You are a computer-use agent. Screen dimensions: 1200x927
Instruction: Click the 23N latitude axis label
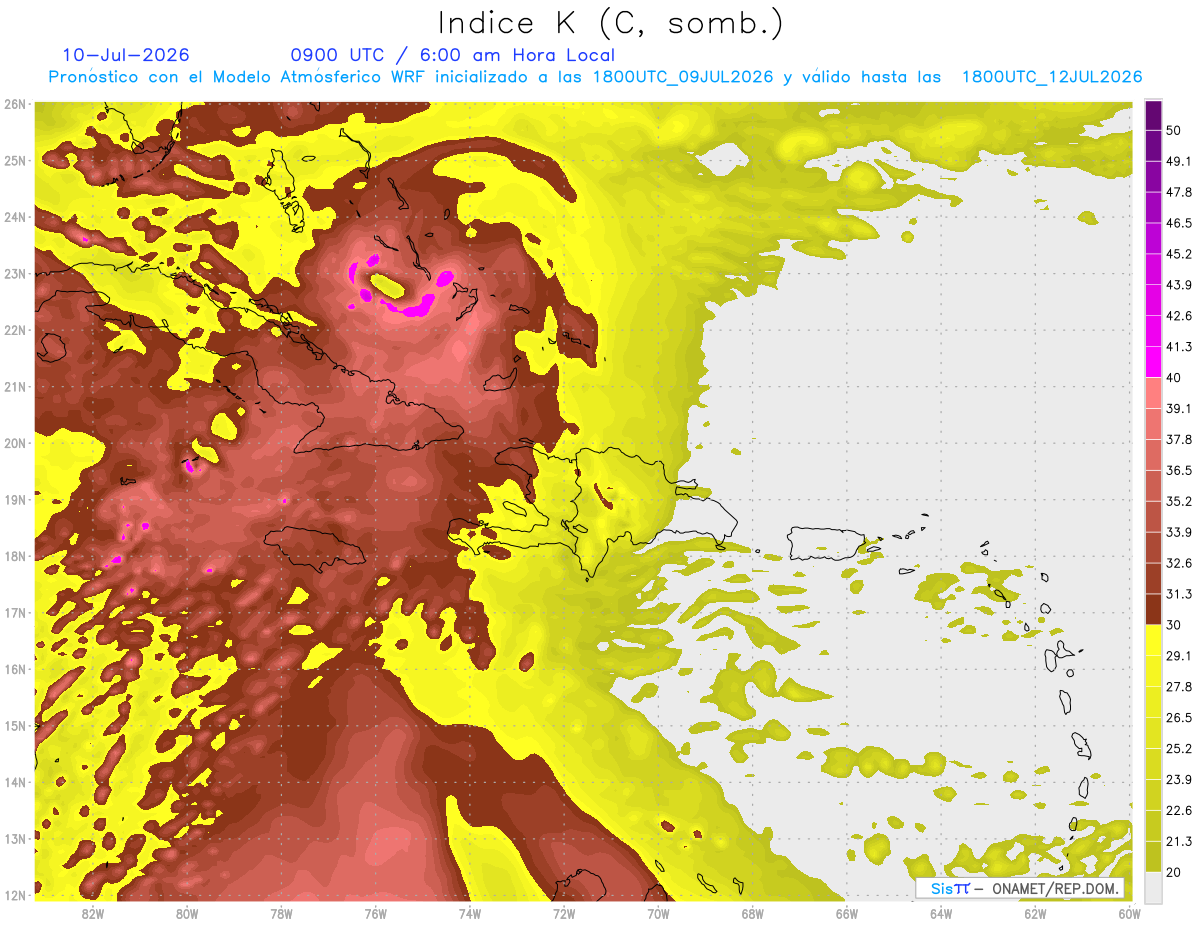coord(14,273)
